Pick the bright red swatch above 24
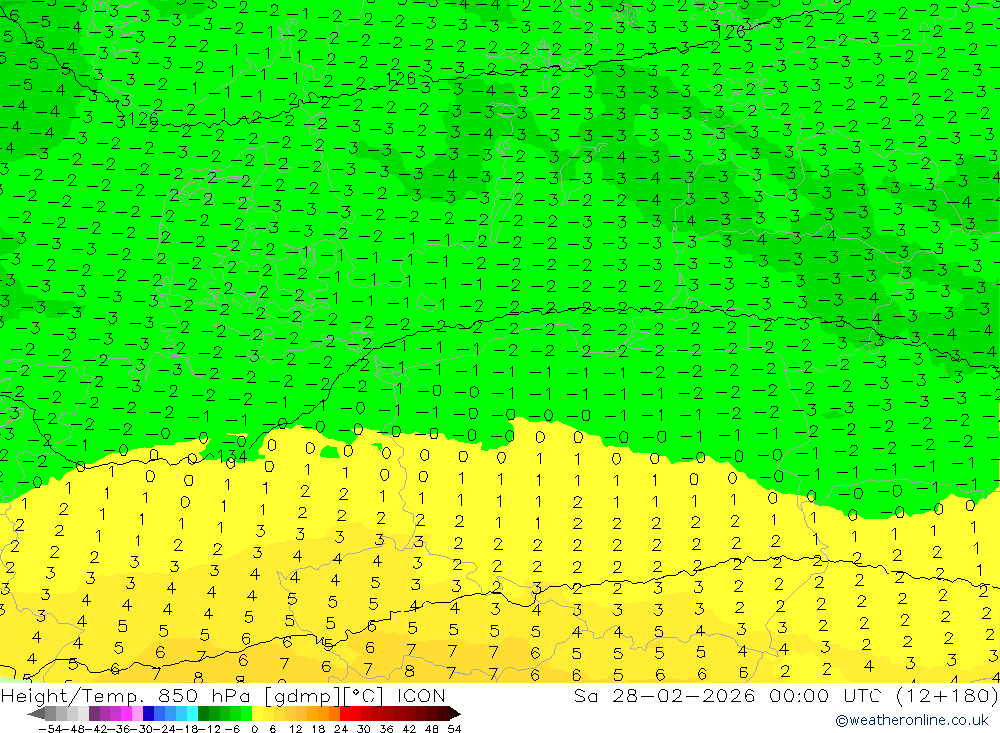This screenshot has height=733, width=1000. tap(345, 713)
